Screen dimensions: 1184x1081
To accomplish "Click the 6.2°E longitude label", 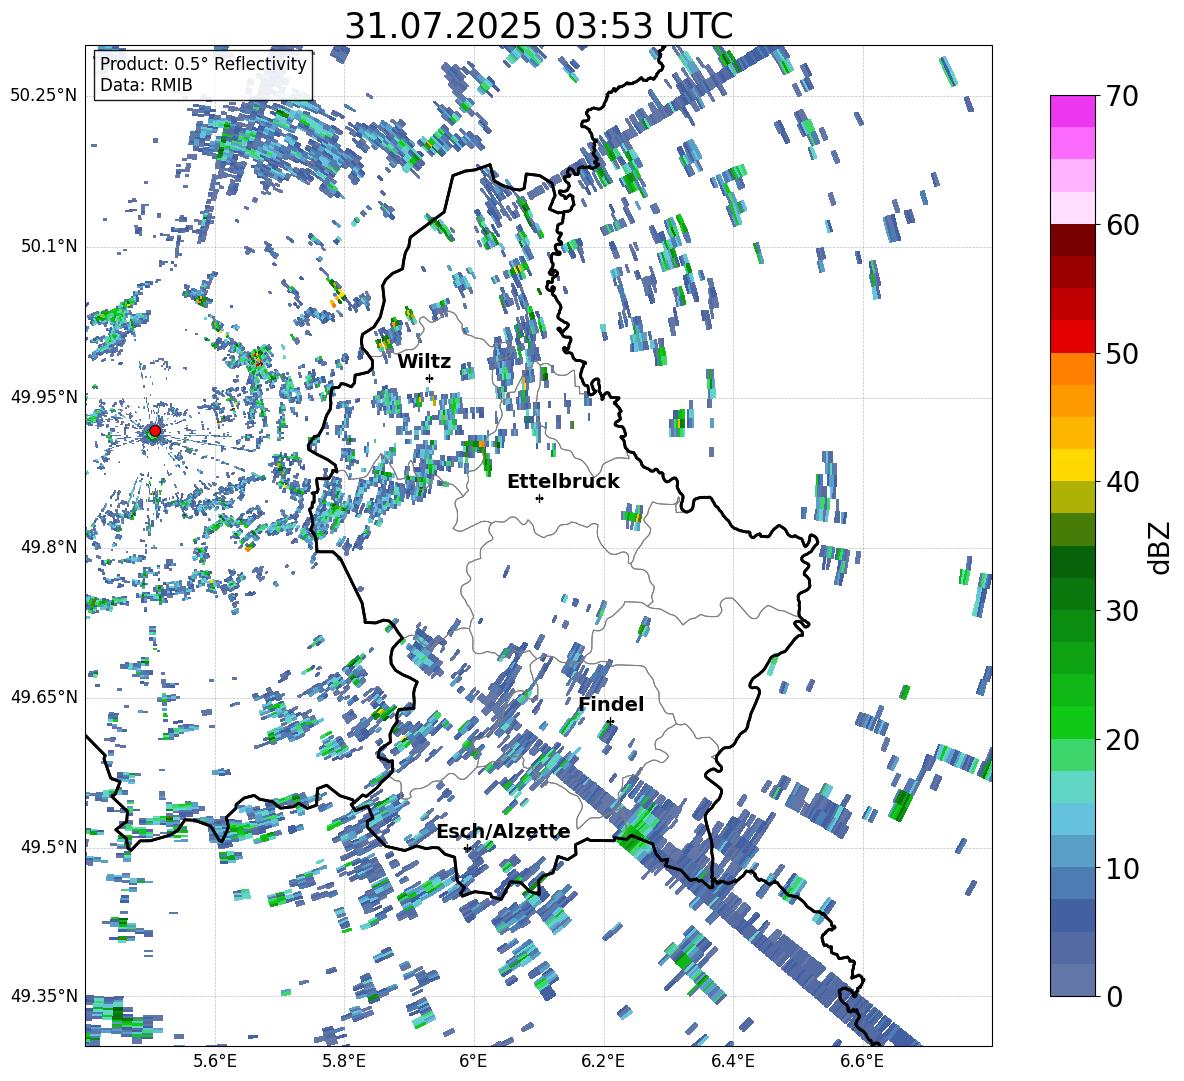I will point(603,1061).
